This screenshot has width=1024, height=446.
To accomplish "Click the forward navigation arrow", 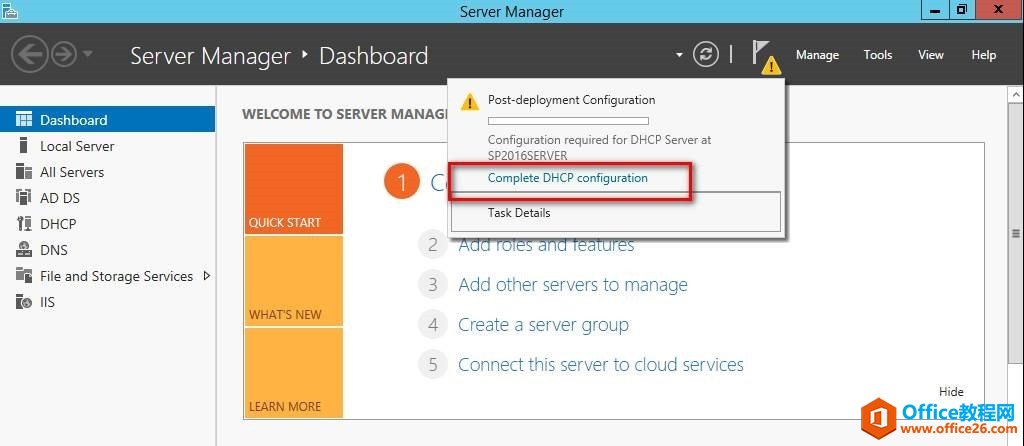I will pyautogui.click(x=63, y=54).
